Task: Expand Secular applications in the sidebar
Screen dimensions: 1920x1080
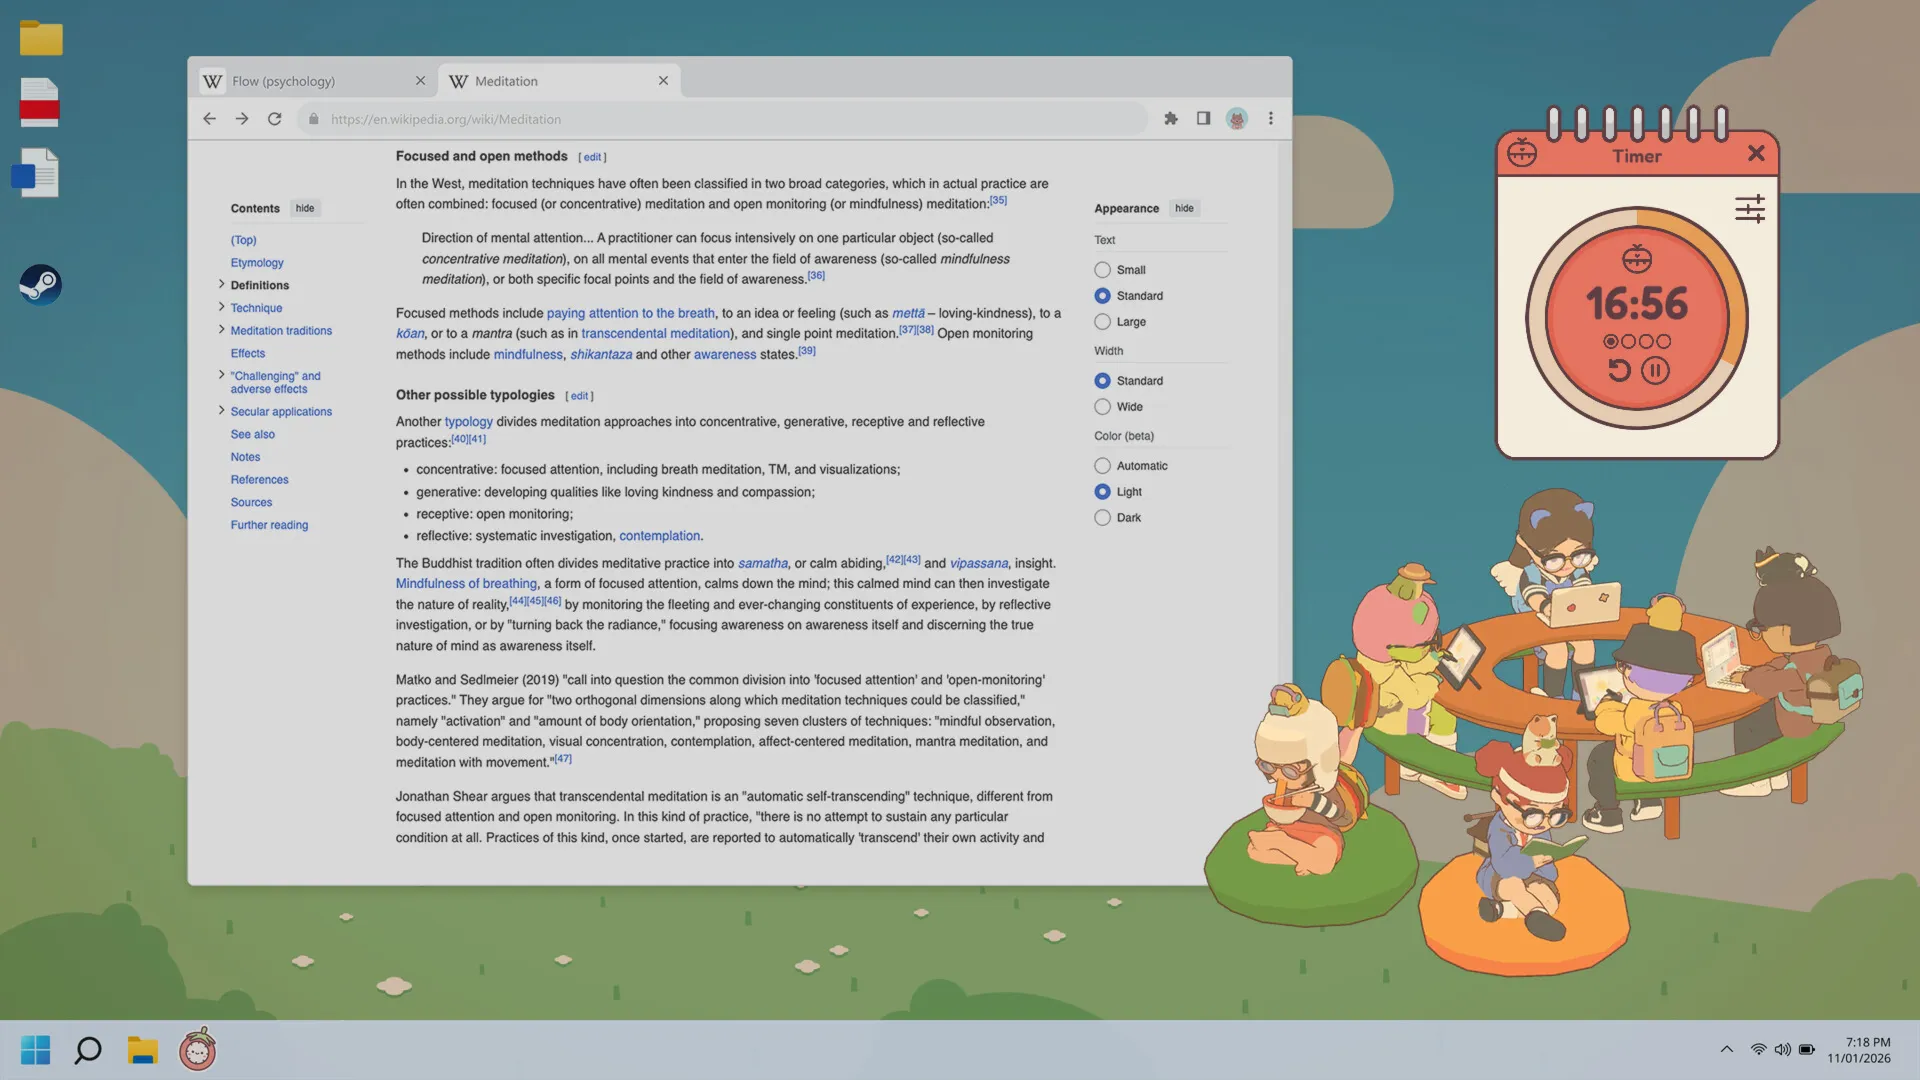Action: (x=222, y=410)
